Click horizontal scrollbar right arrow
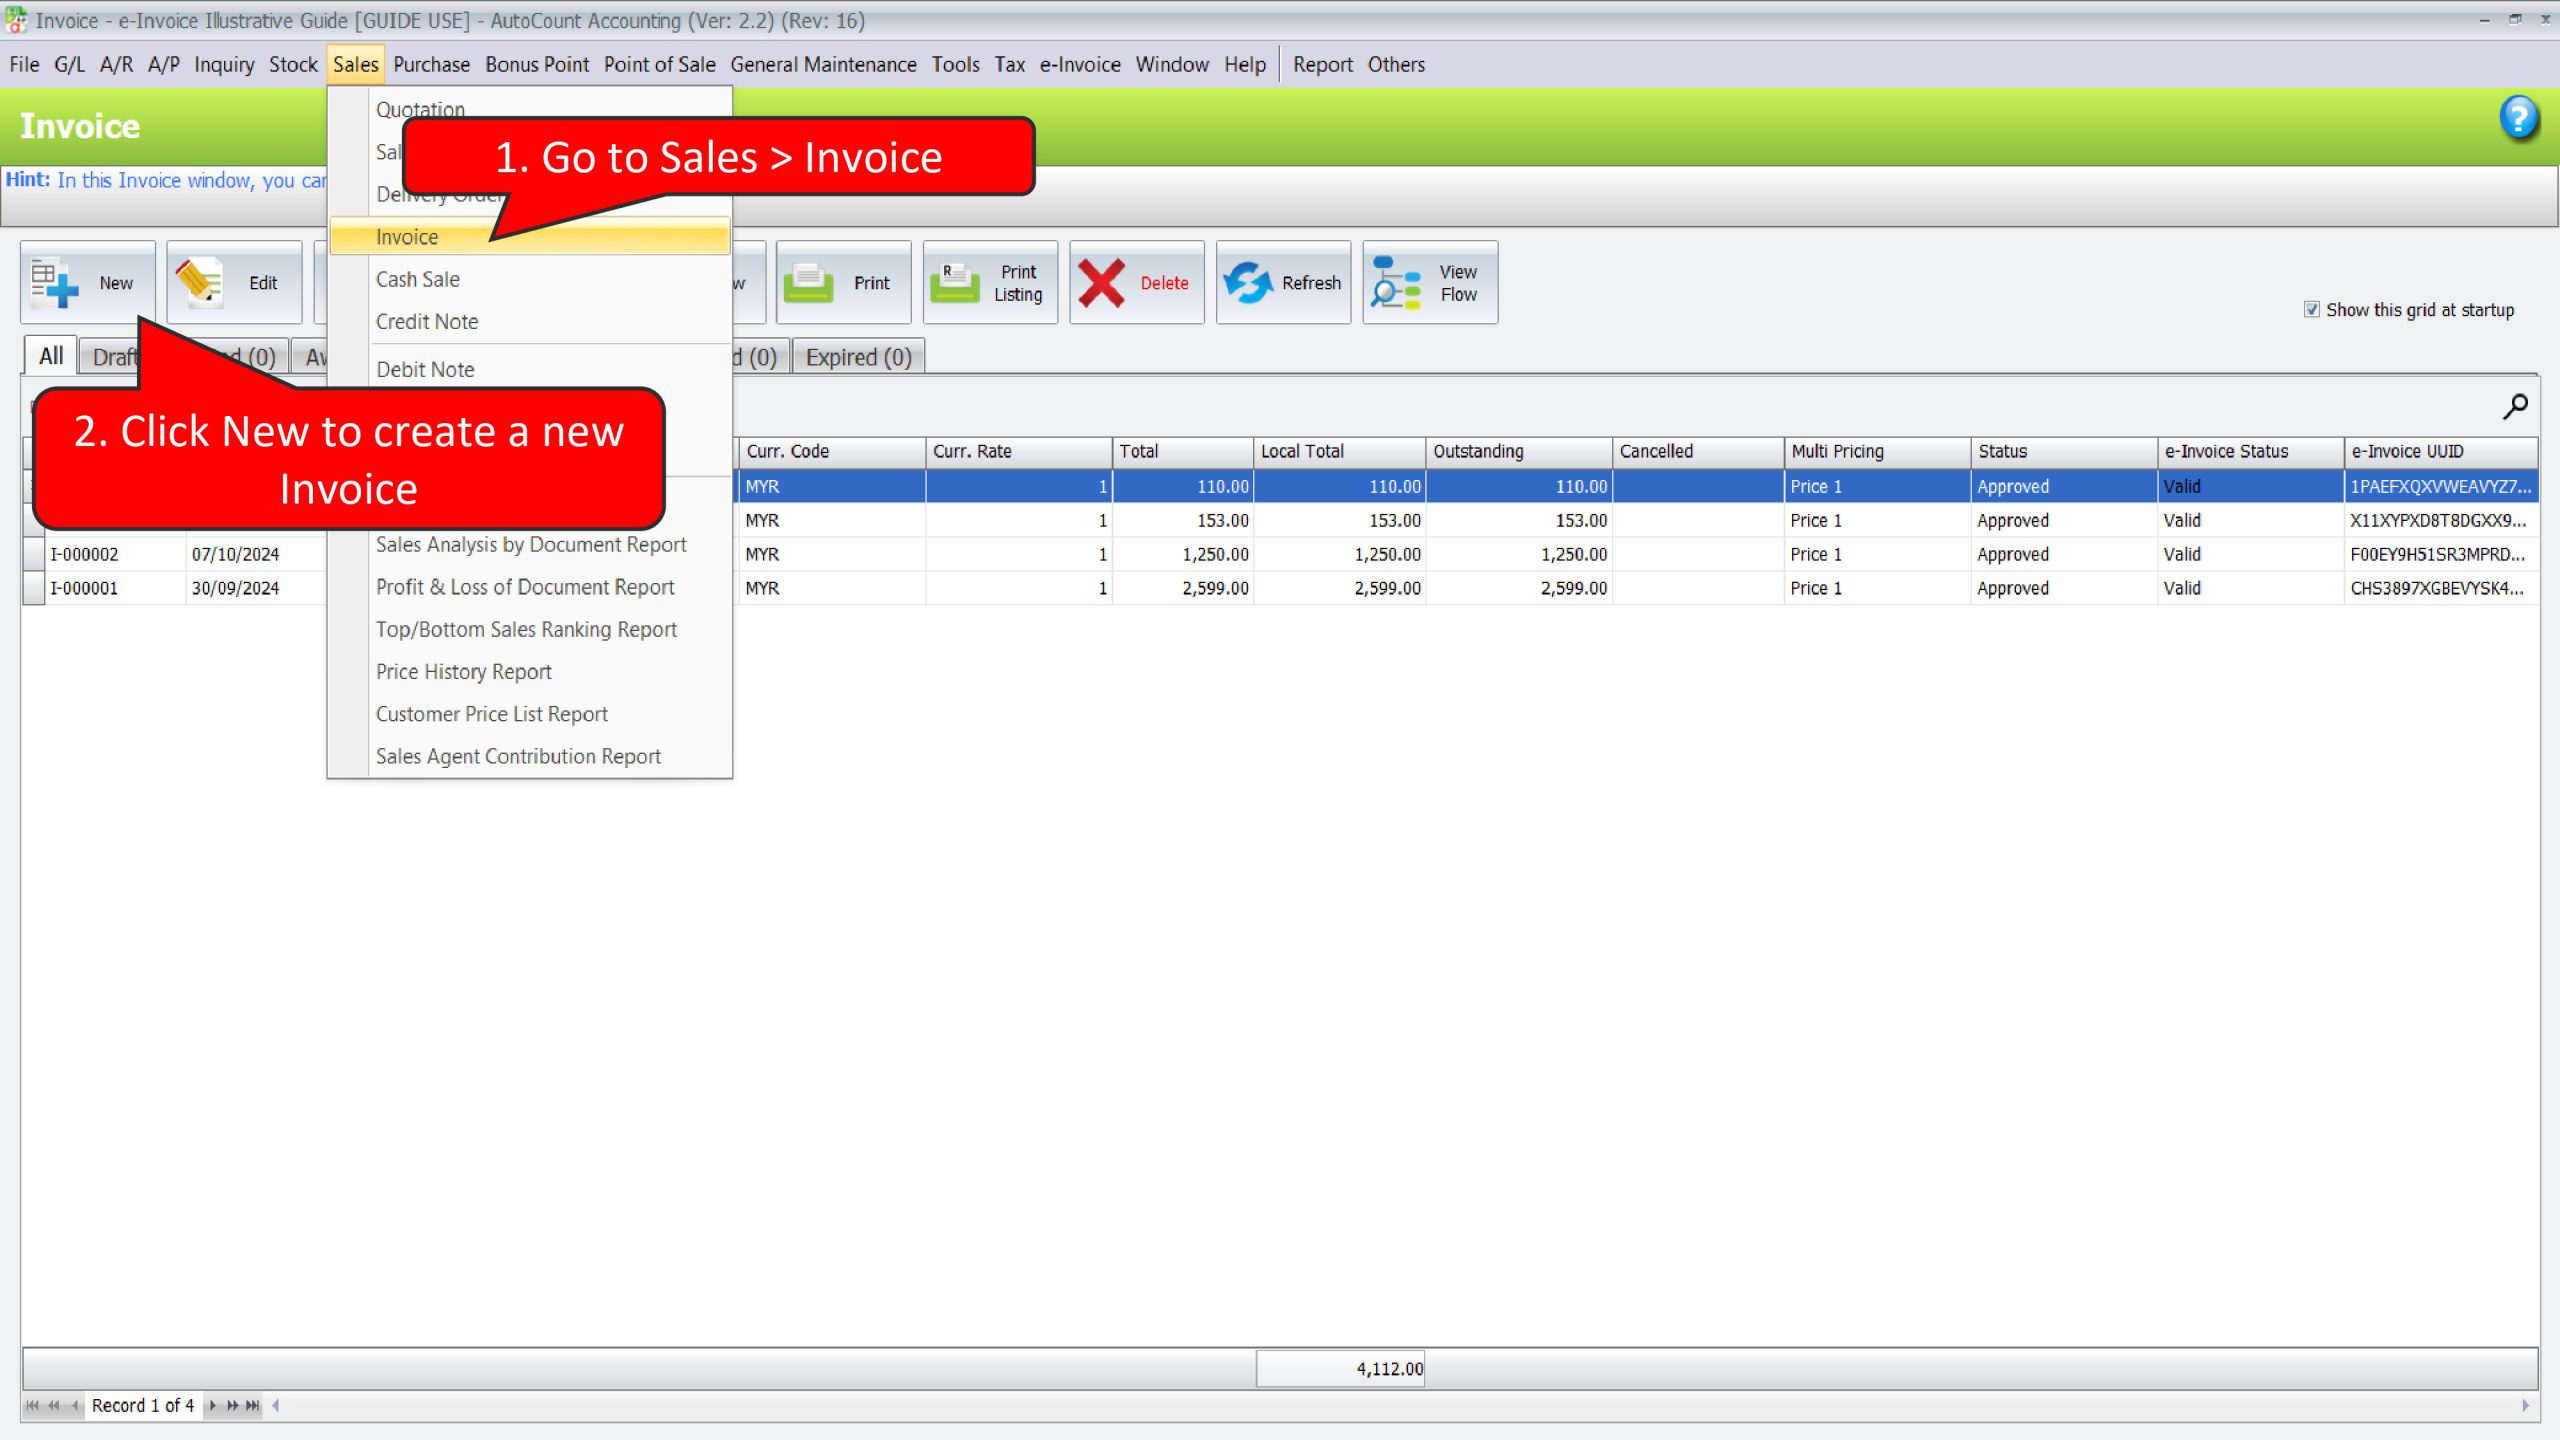Image resolution: width=2560 pixels, height=1440 pixels. click(x=2525, y=1405)
